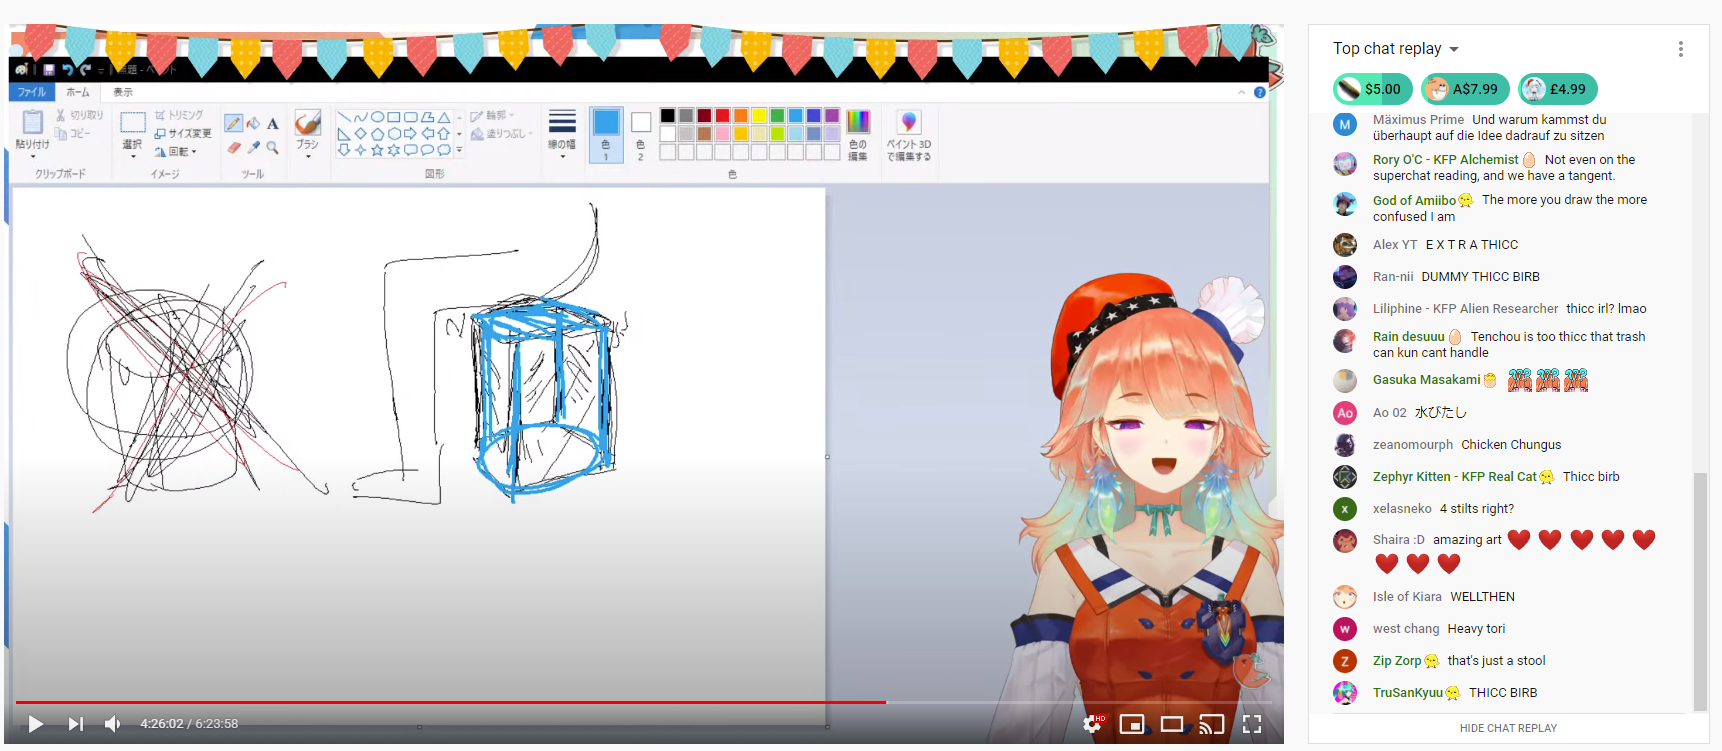Select the Eraser tool

234,147
